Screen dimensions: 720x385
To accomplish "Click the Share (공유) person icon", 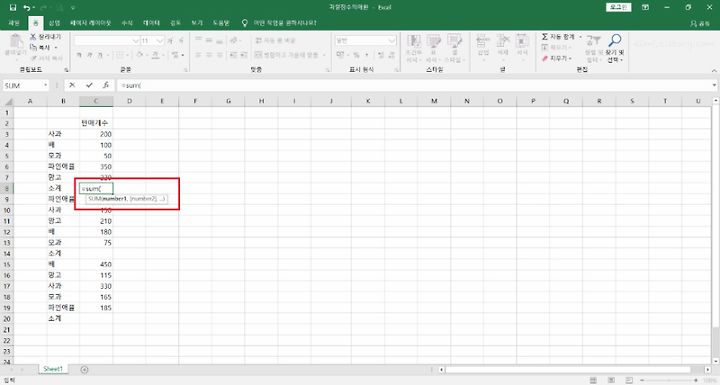I will click(x=693, y=23).
